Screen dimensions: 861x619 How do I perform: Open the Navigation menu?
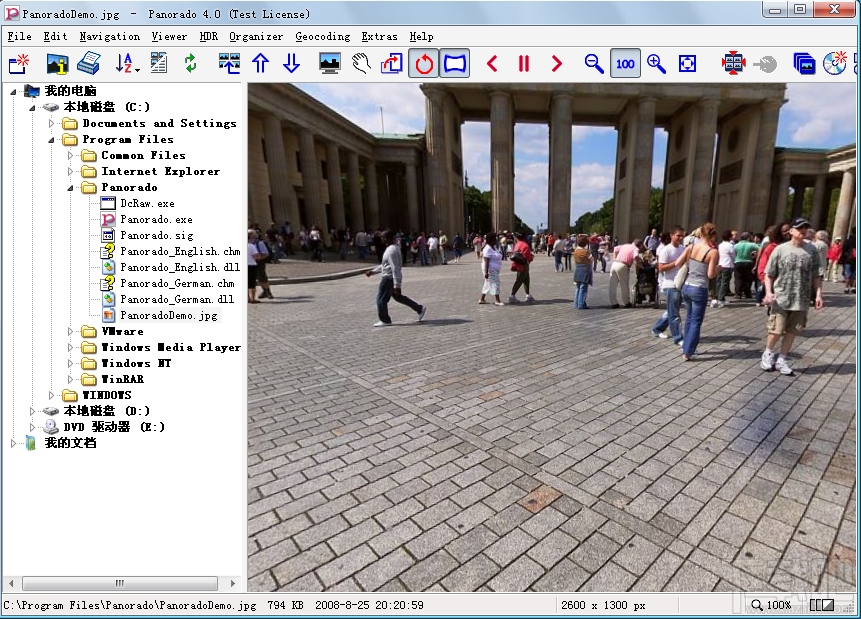tap(110, 37)
